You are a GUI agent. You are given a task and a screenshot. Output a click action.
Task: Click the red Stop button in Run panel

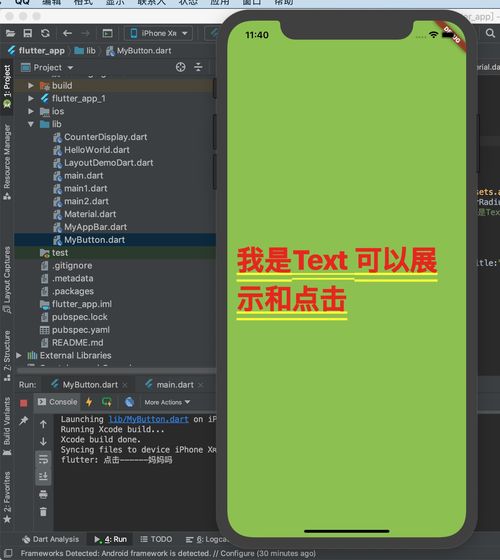tap(24, 403)
